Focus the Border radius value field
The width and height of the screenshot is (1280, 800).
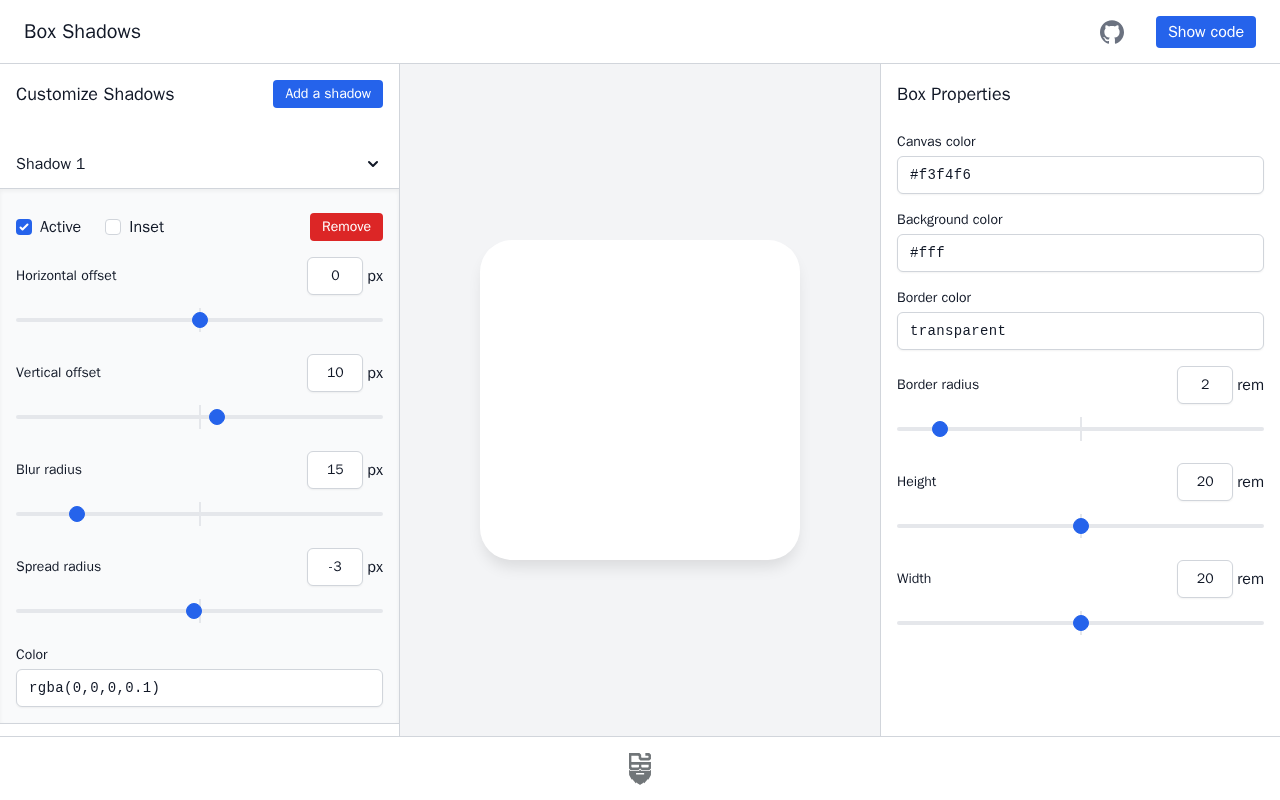(x=1205, y=385)
